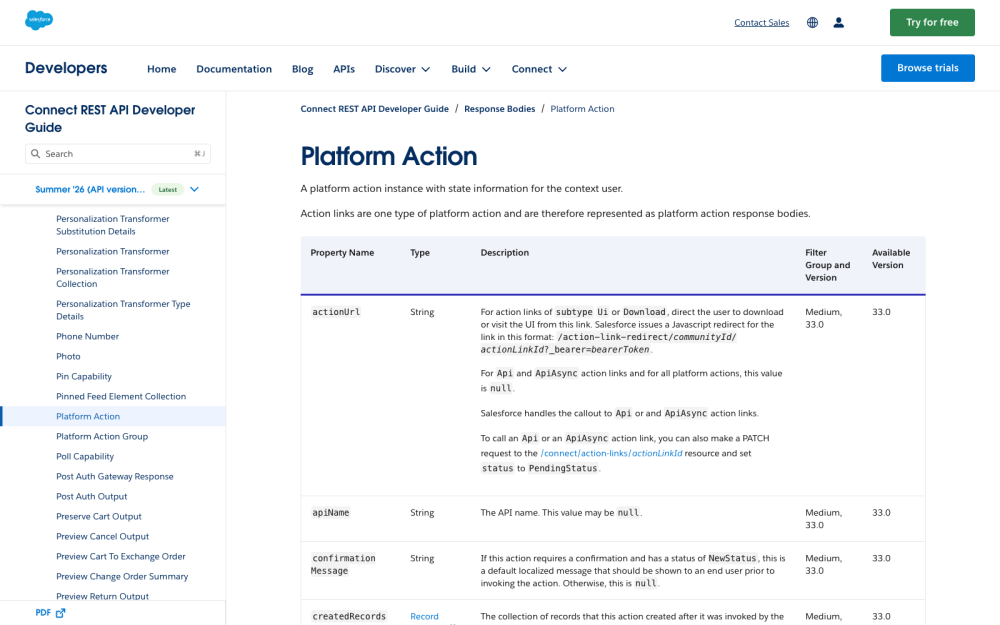Expand the Build menu
This screenshot has height=625, width=1000.
pos(471,69)
